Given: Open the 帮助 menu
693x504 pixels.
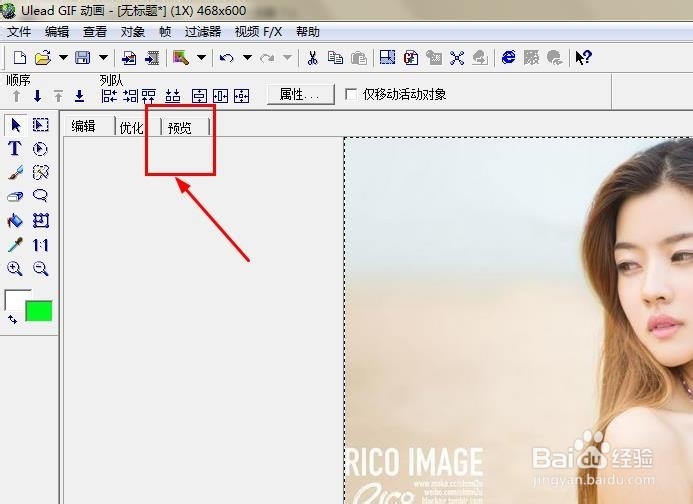Looking at the screenshot, I should [308, 32].
